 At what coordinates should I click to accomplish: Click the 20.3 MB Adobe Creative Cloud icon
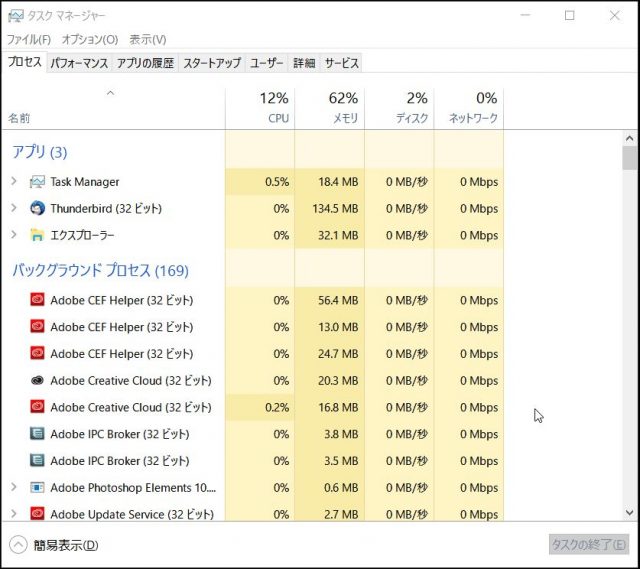click(x=38, y=381)
